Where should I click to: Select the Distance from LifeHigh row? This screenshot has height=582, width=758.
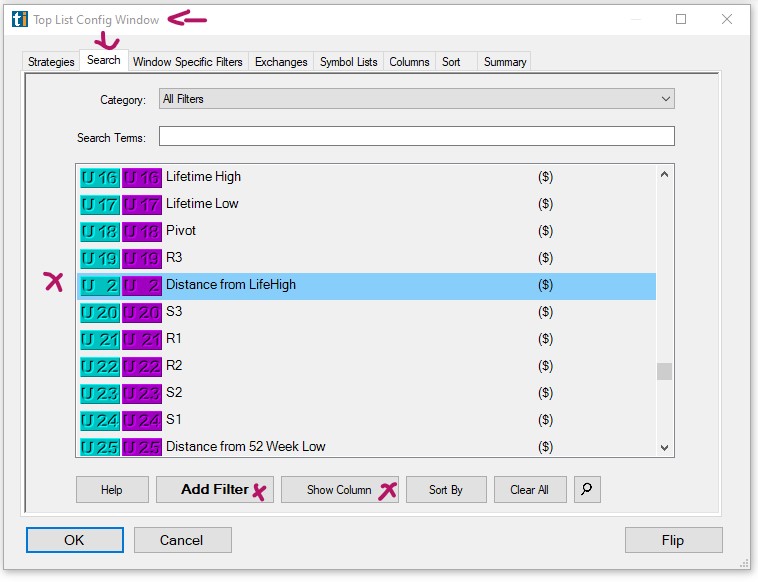point(350,285)
